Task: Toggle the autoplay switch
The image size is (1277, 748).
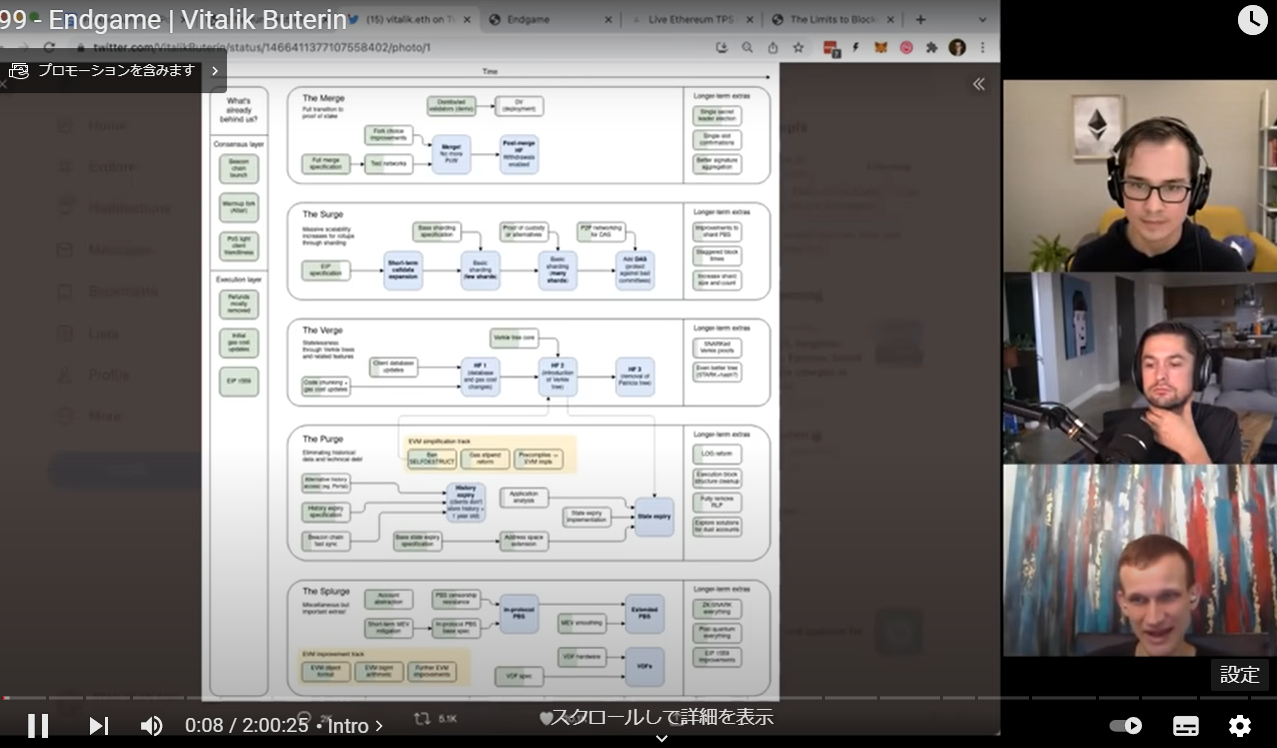Action: (1126, 726)
